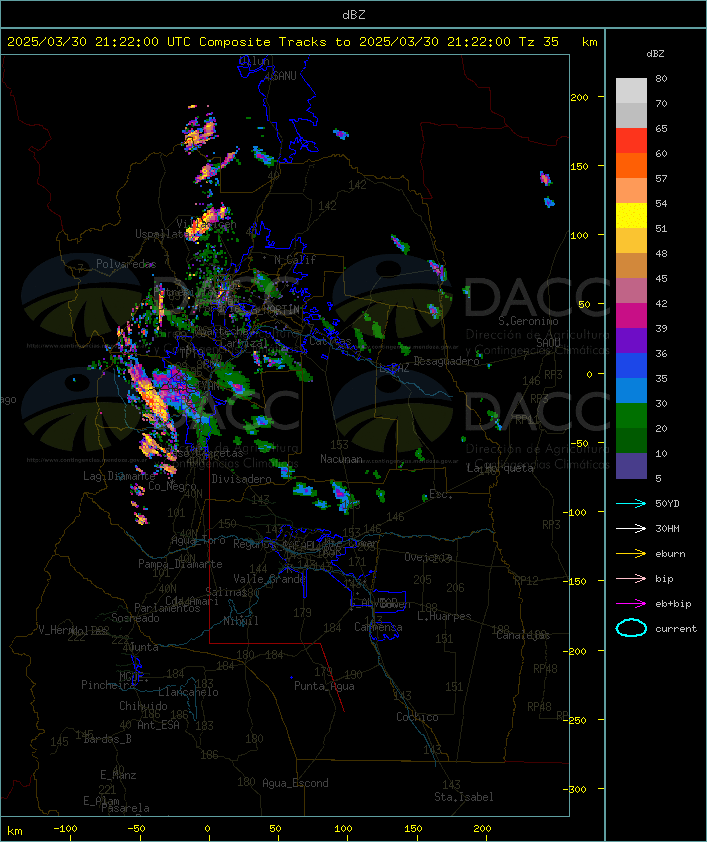Viewport: 707px width, 842px height.
Task: Click the cyan 'current' ellipse symbol
Action: coord(631,628)
